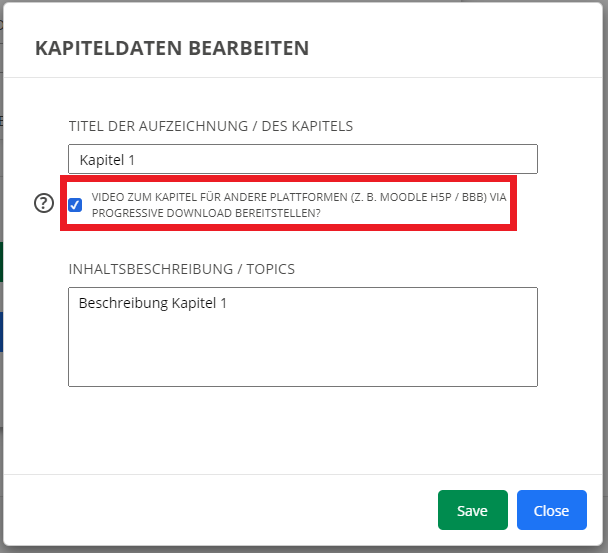Click the bottom-right corner of description textarea
Viewport: 608px width, 553px height.
click(x=531, y=380)
